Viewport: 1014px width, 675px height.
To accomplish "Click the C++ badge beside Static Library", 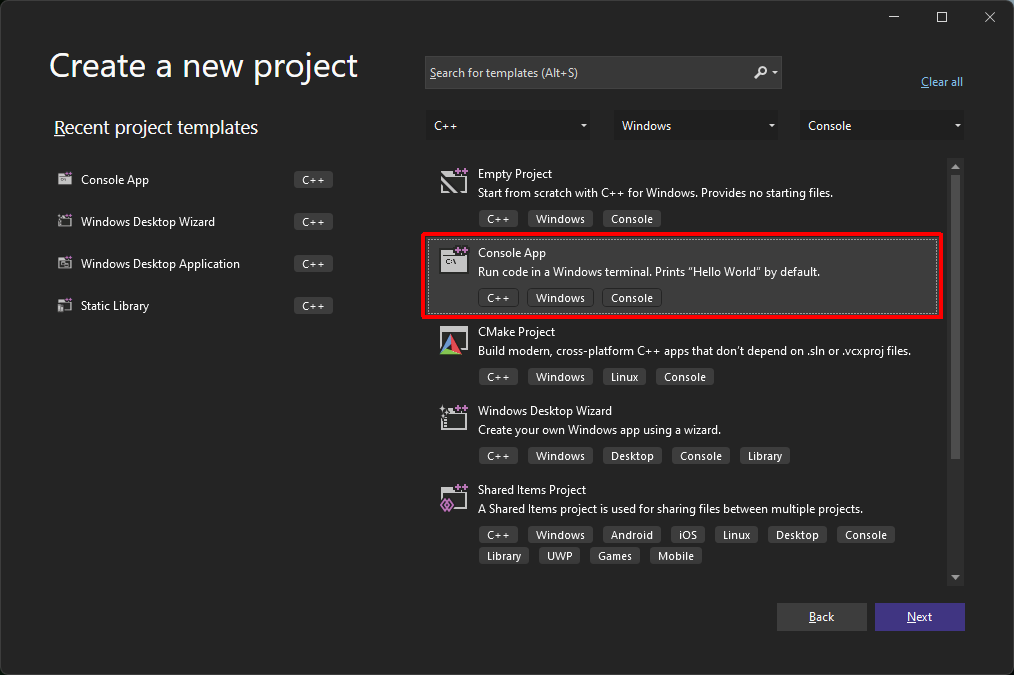I will pyautogui.click(x=313, y=306).
